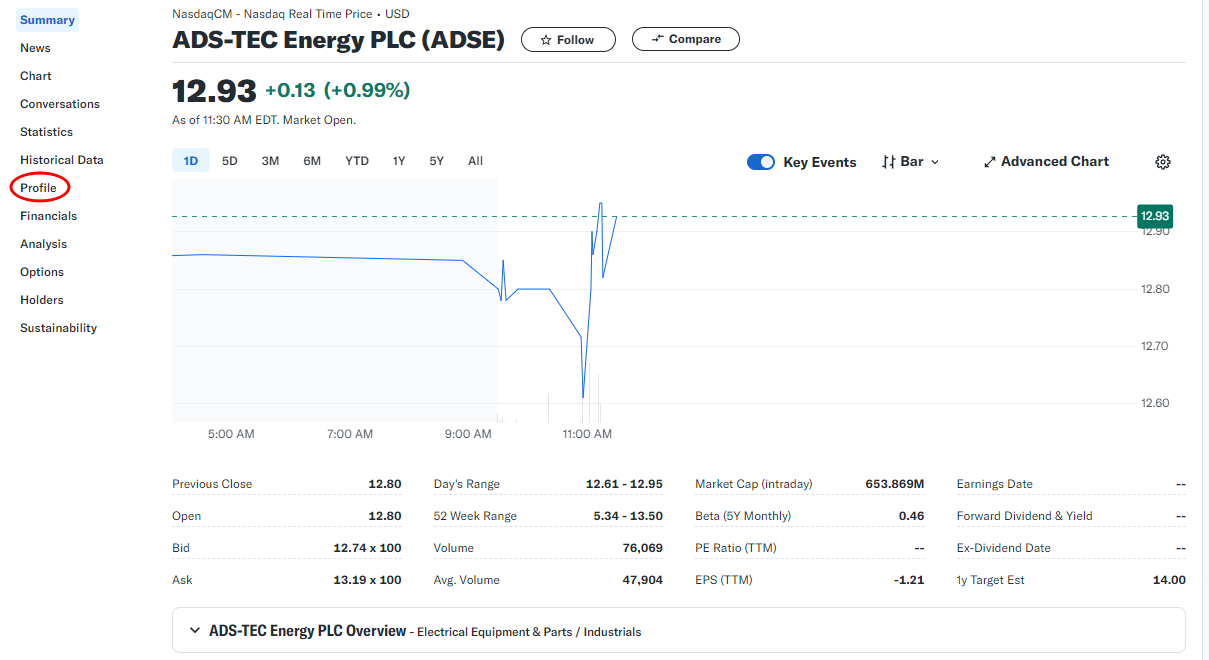Click the Avg. Volume value 47,904
Screen dimensions: 1209x660
[642, 580]
